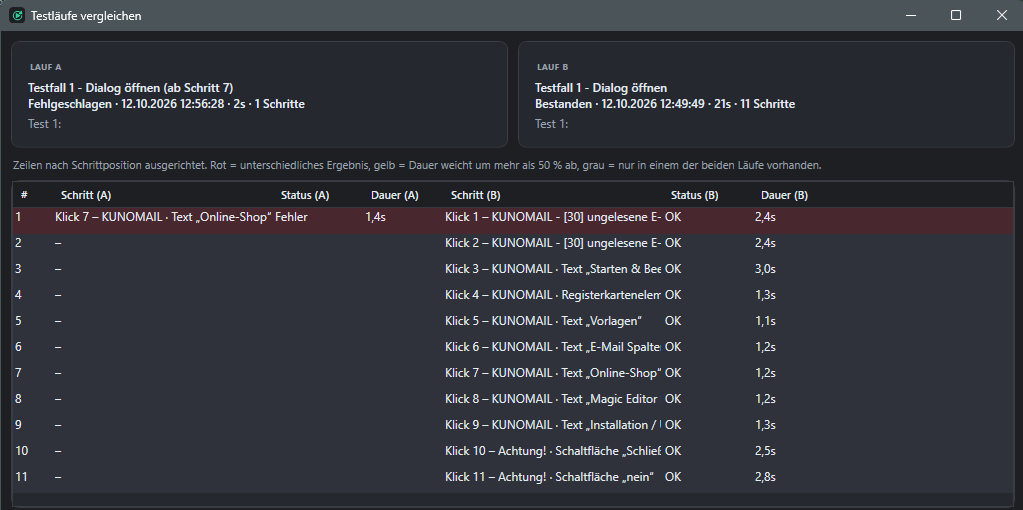Select step B 'Klick 7 – KUNOMAIL Online-Shop'
Screen dimensions: 1023x510
point(553,373)
